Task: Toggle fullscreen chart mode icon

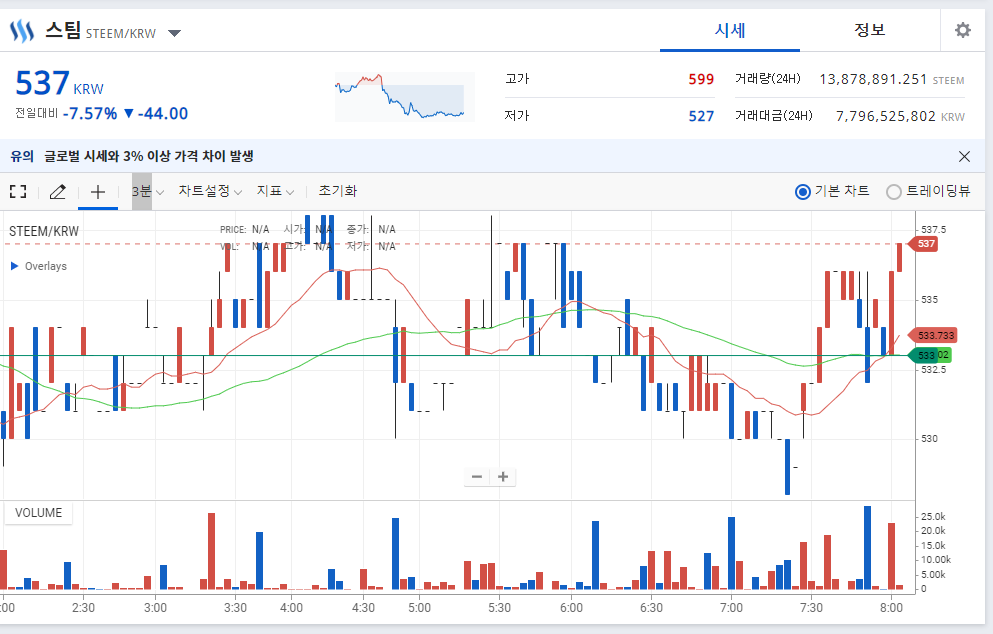Action: (18, 191)
